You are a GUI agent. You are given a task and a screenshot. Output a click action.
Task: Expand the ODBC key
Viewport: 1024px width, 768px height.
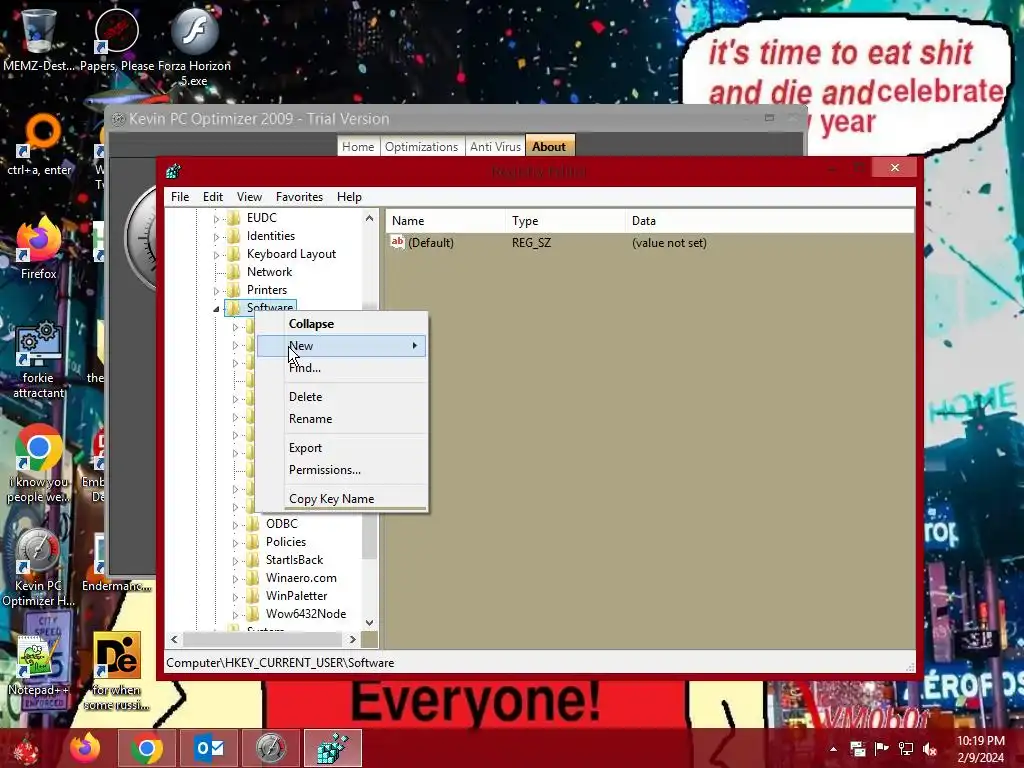[x=235, y=525]
